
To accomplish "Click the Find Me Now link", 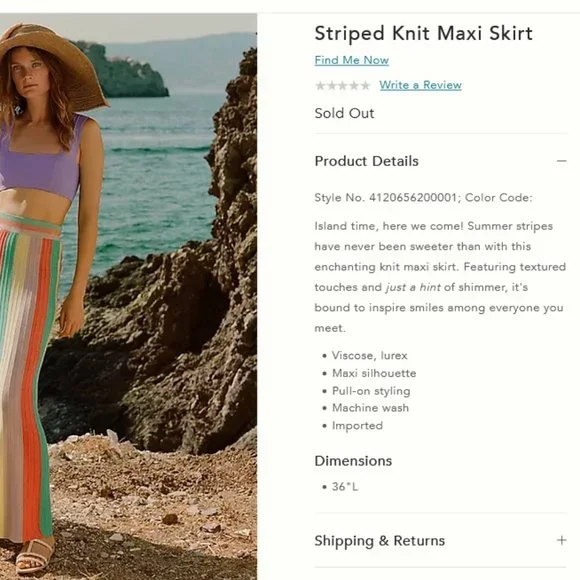I will (x=351, y=60).
